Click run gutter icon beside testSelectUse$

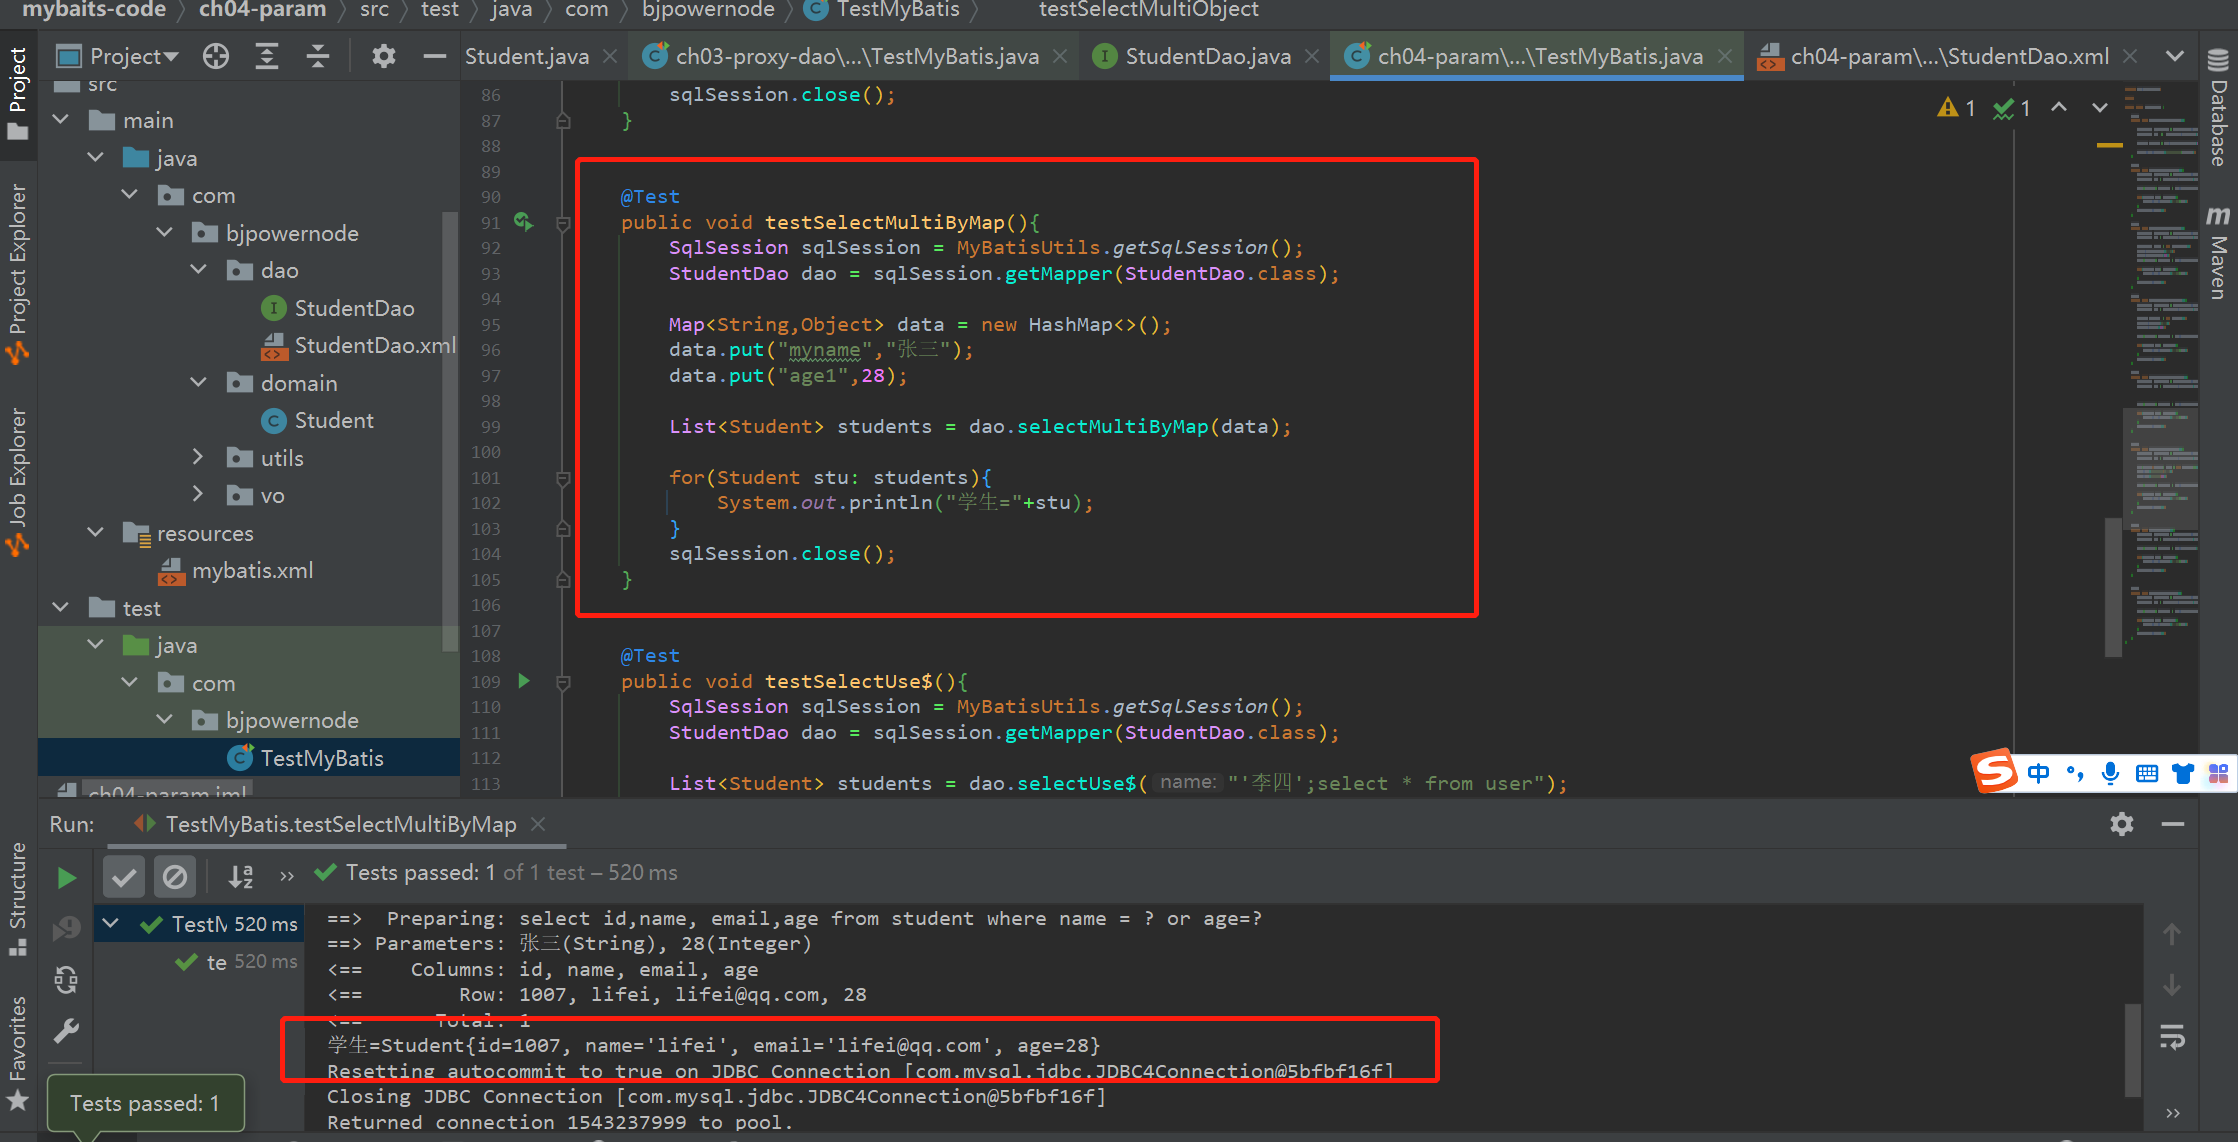(x=524, y=681)
